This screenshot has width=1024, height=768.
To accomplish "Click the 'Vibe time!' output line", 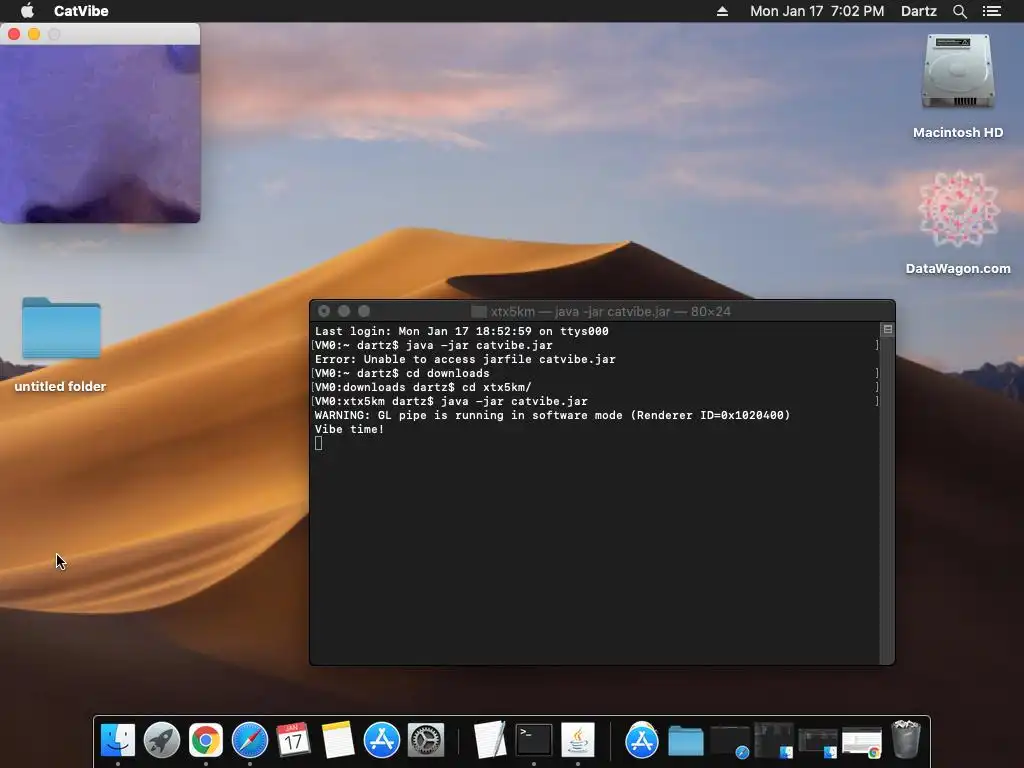I will pyautogui.click(x=349, y=429).
